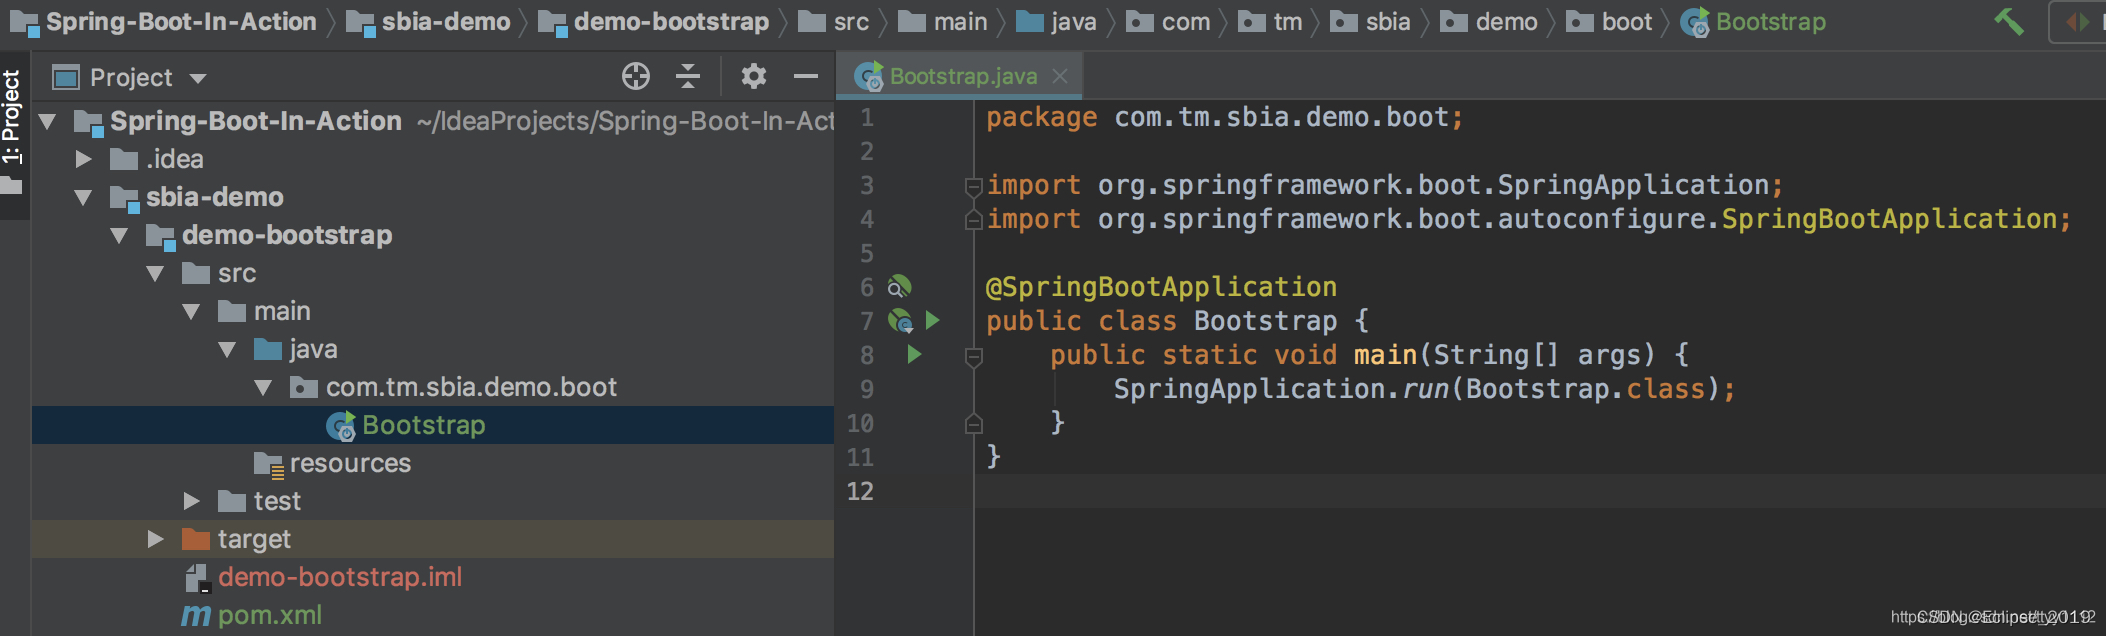
Task: Click java breadcrumb
Action: (1057, 22)
